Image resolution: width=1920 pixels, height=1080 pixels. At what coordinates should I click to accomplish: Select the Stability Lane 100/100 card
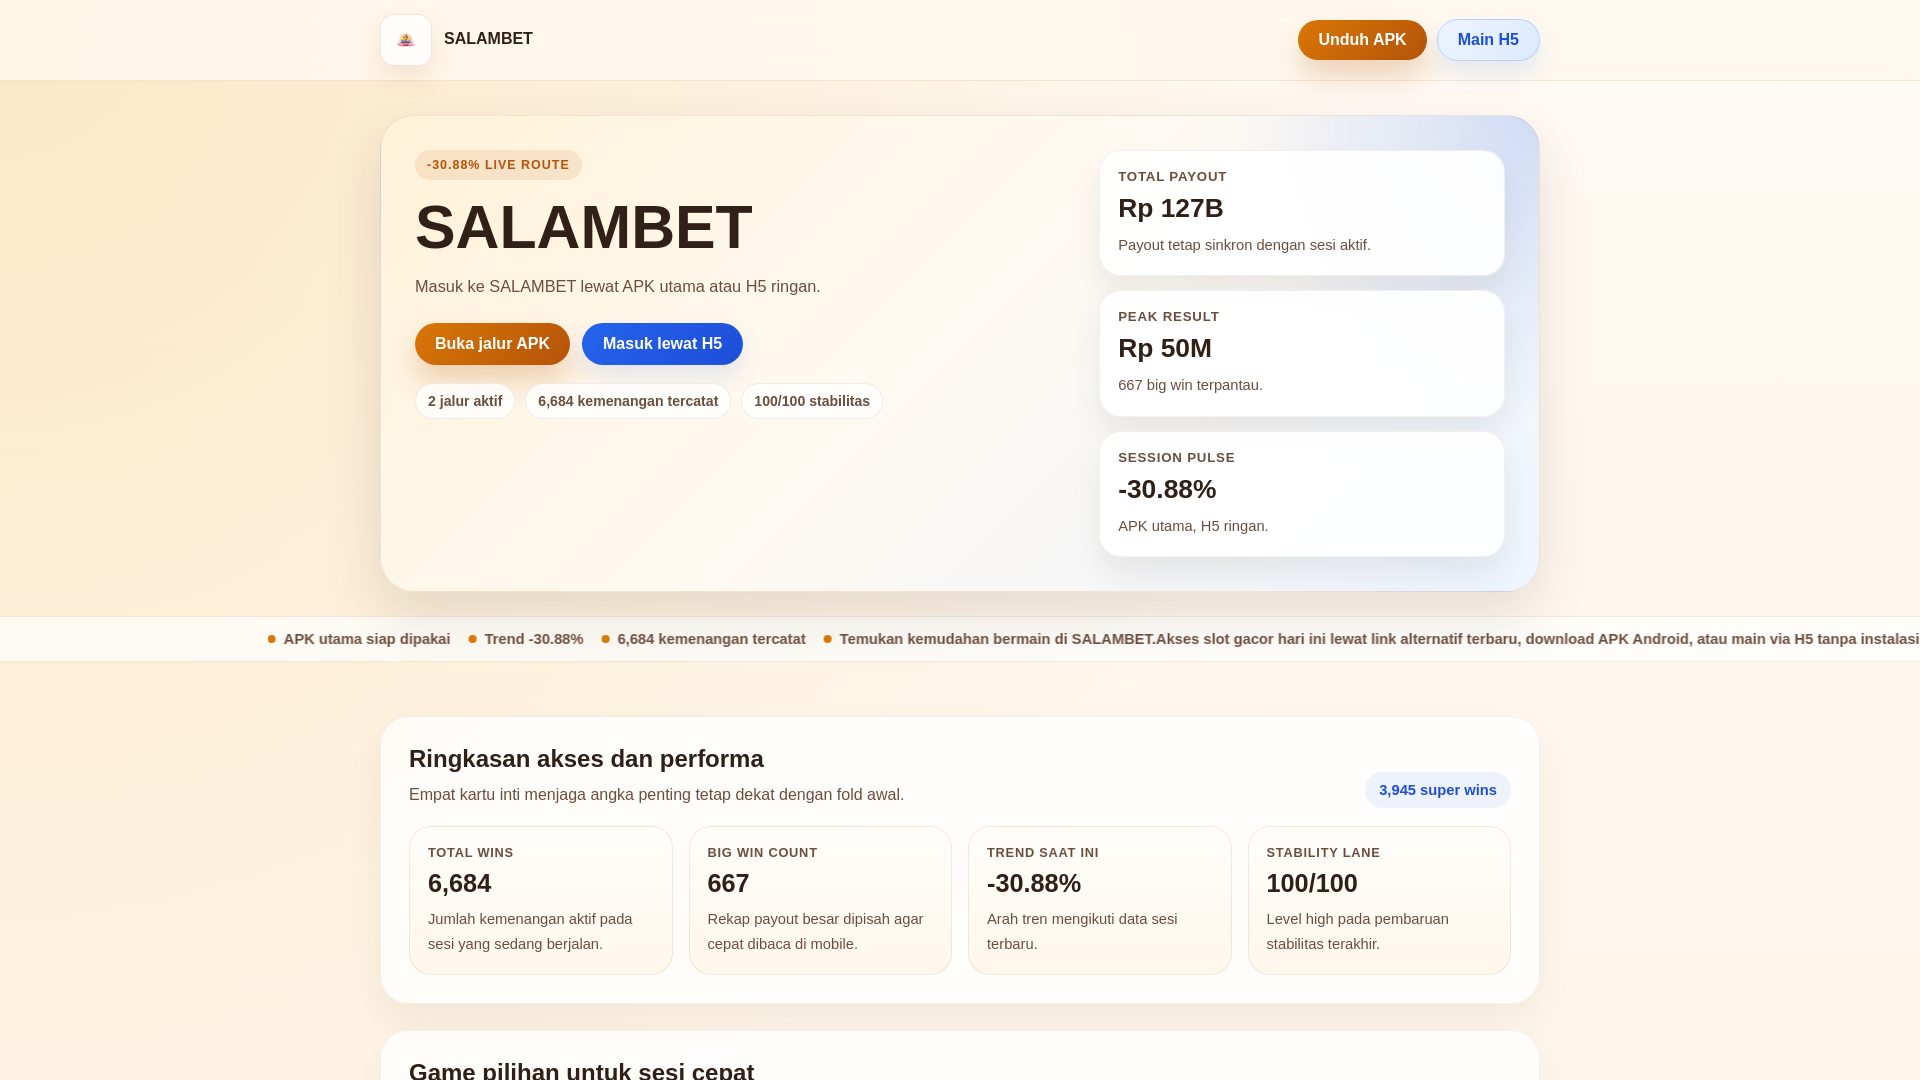coord(1379,900)
